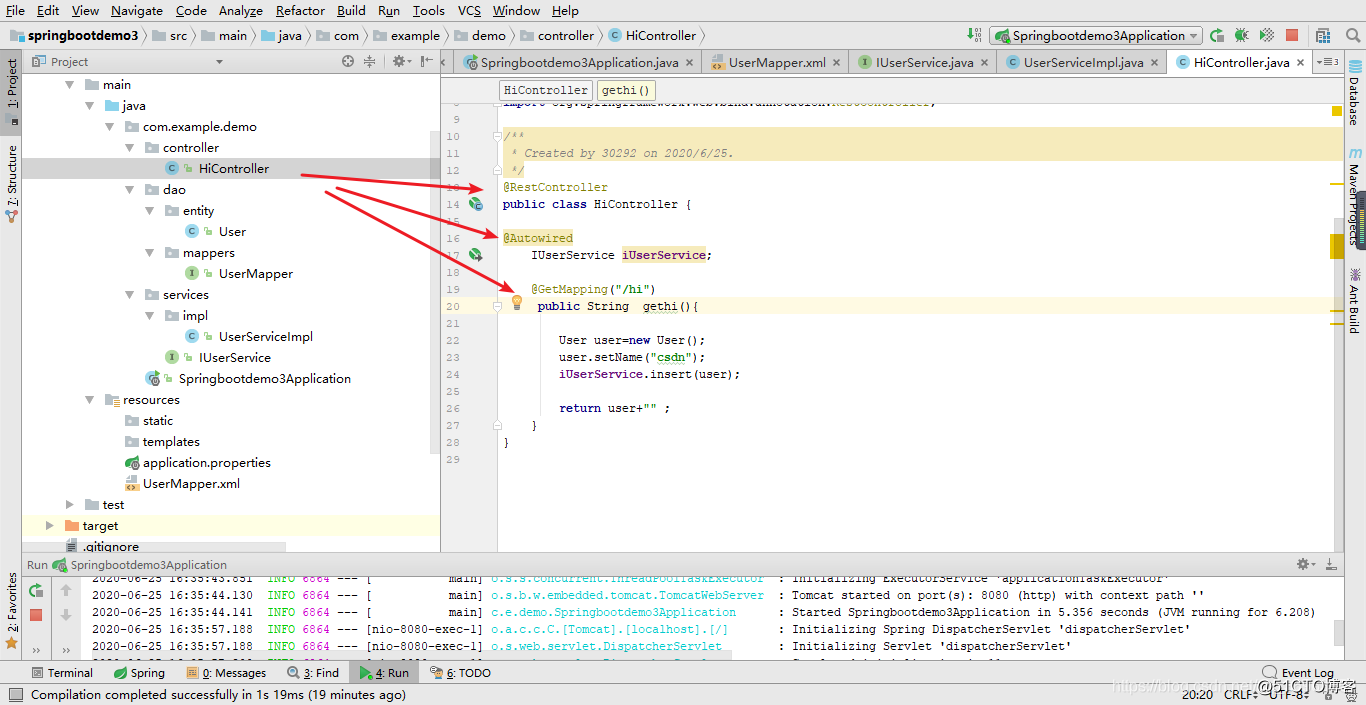The height and width of the screenshot is (705, 1366).
Task: Stop the application with the toolbar stop button
Action: (x=1292, y=35)
